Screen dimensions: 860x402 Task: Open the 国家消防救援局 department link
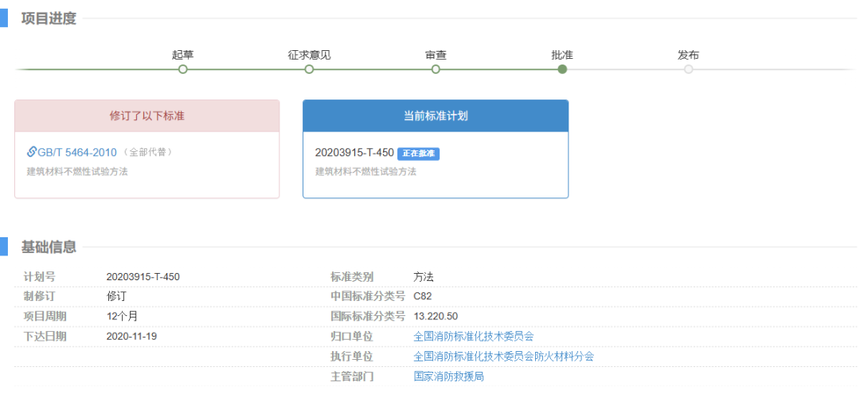pos(448,376)
